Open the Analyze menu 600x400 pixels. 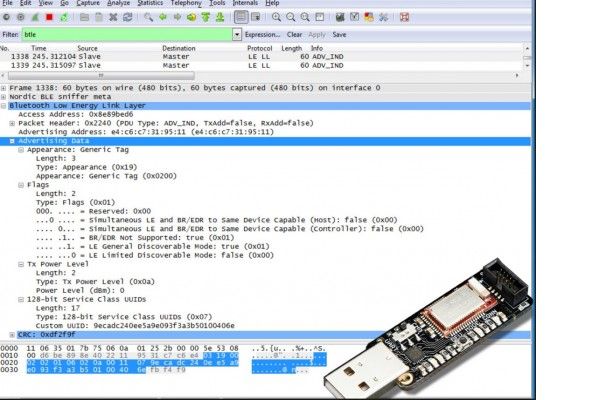tap(118, 3)
